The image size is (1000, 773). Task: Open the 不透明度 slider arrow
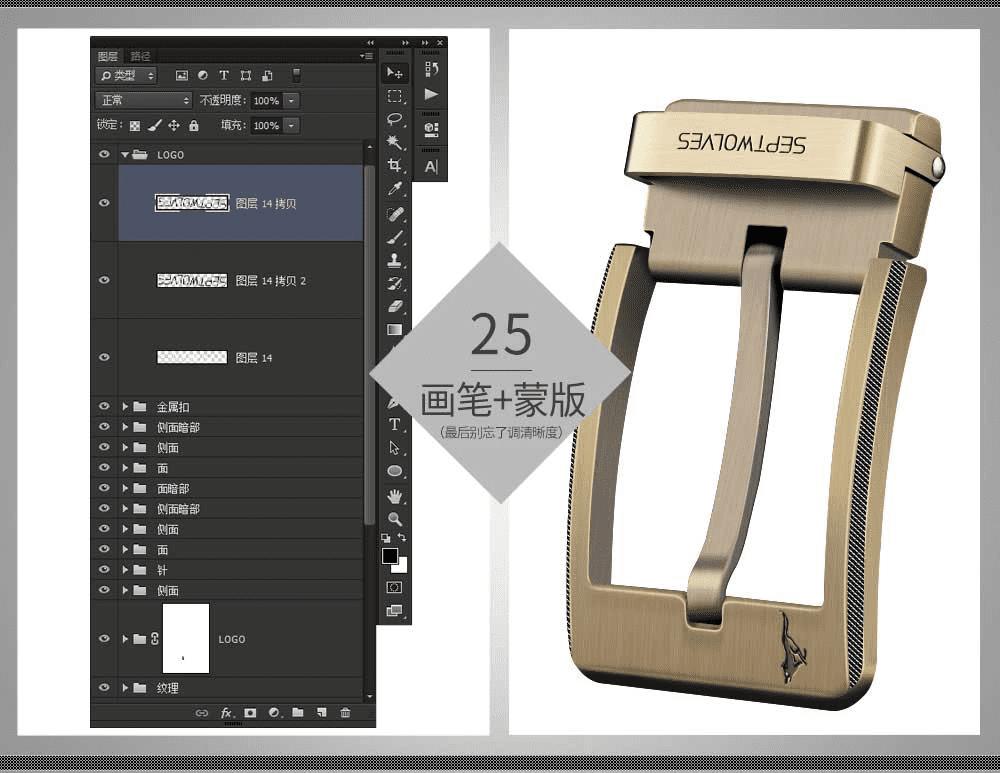(x=291, y=101)
